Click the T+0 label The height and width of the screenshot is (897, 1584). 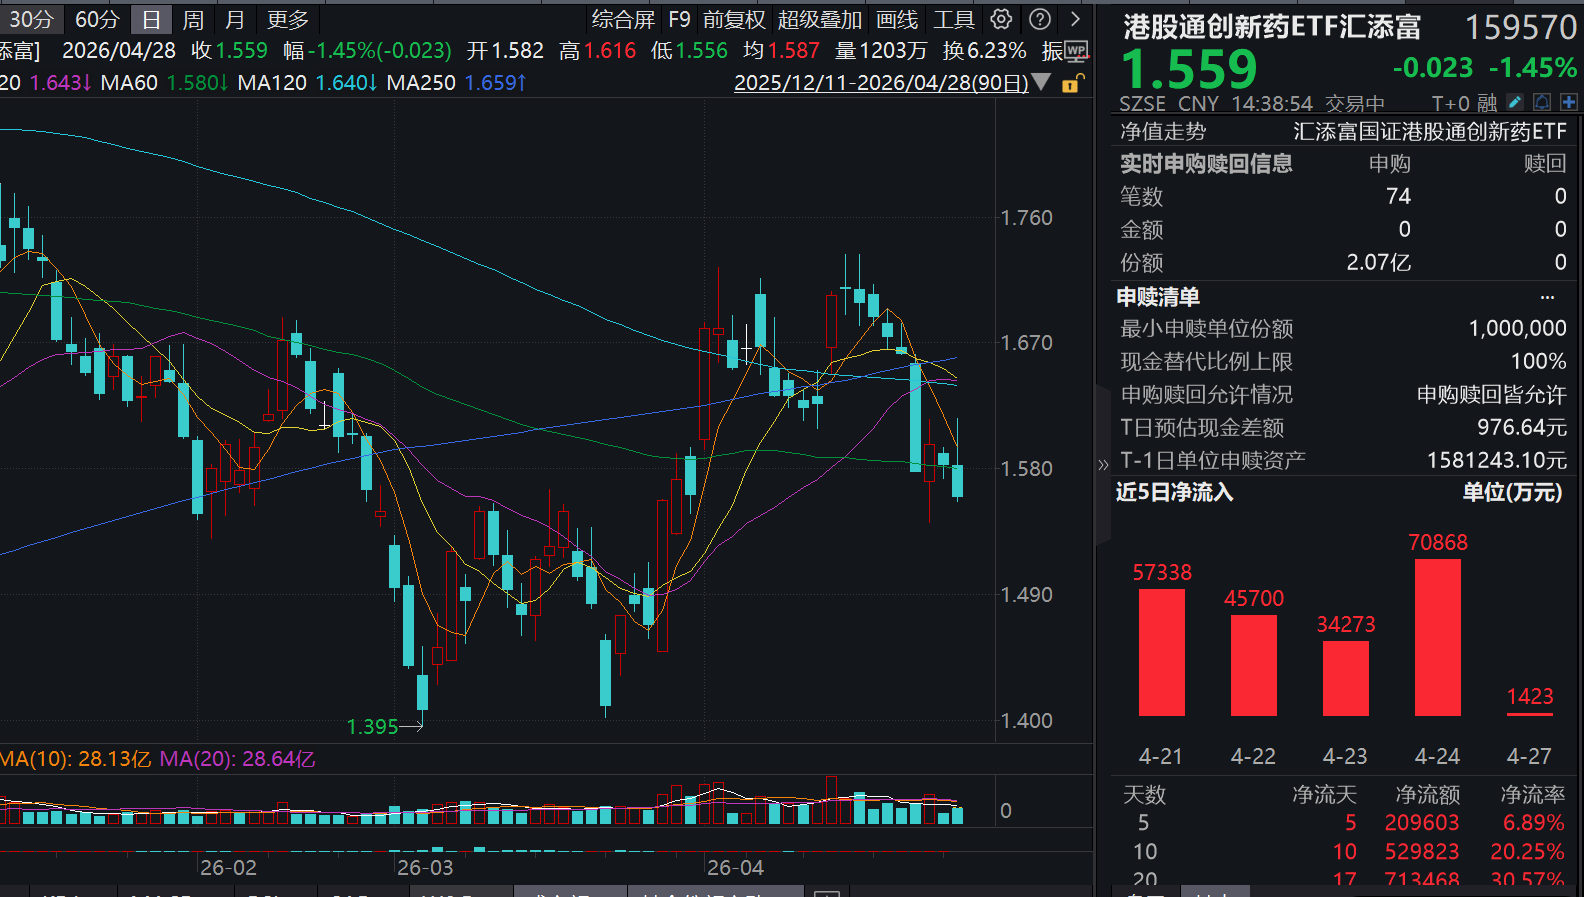click(x=1450, y=103)
